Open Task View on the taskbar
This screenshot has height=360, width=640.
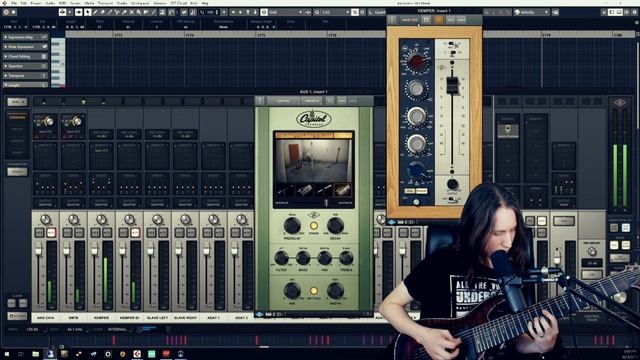pyautogui.click(x=21, y=354)
